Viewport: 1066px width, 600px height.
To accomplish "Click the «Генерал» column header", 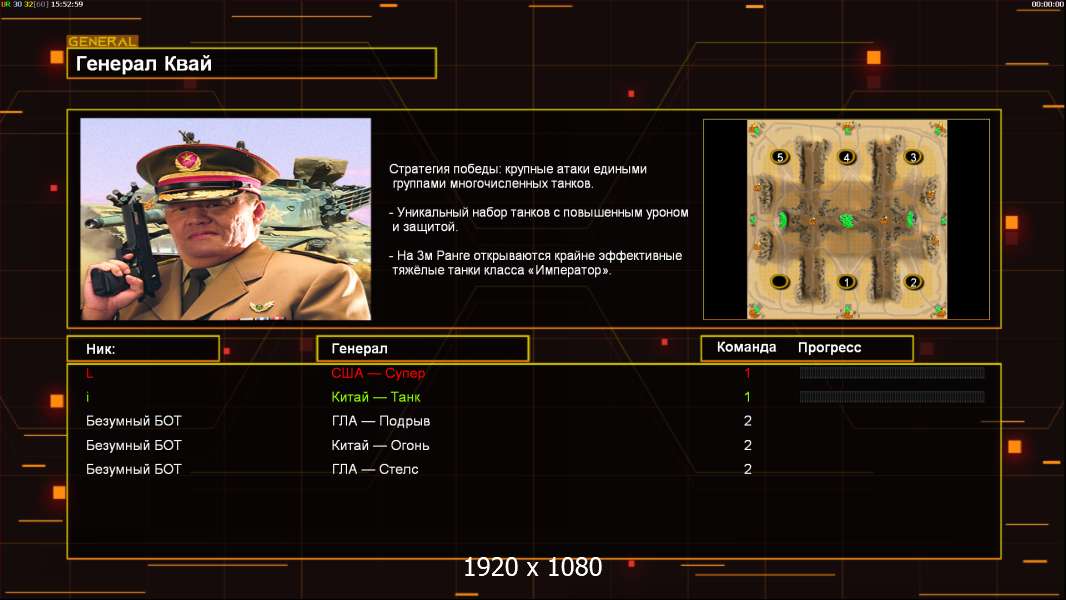I will pyautogui.click(x=423, y=349).
